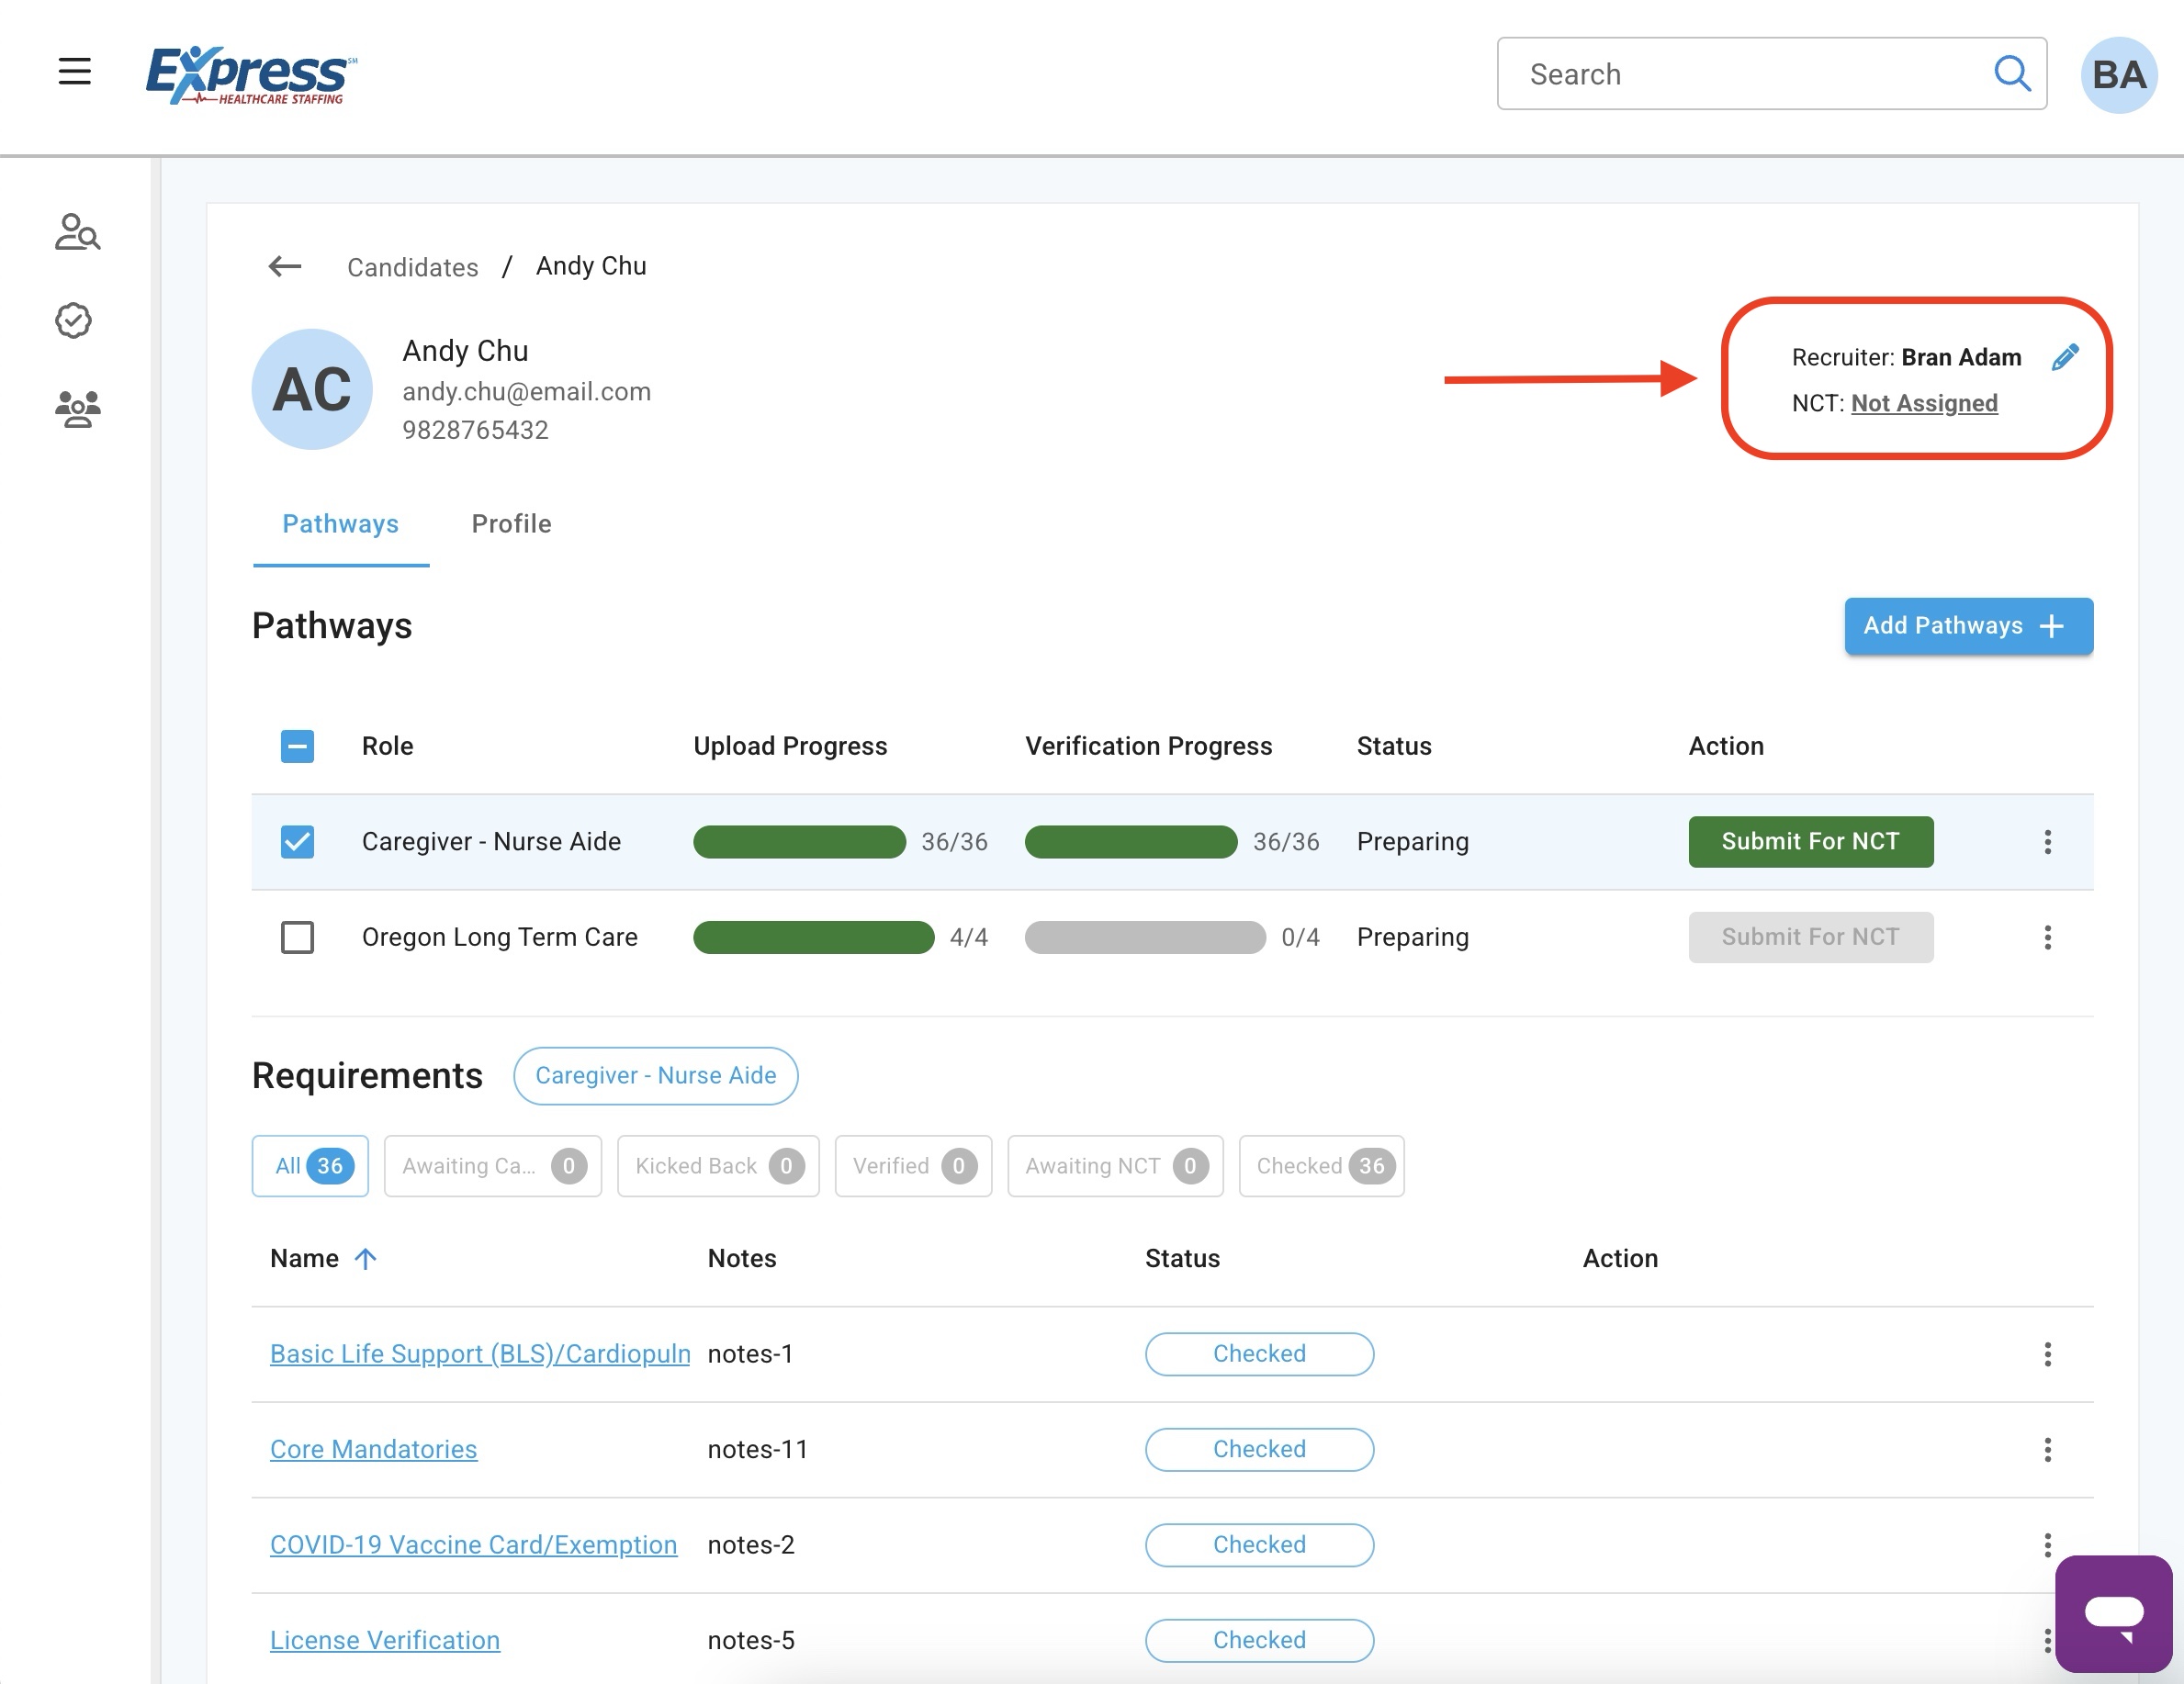2184x1684 pixels.
Task: Open the Not Assigned NCT link
Action: (1923, 403)
